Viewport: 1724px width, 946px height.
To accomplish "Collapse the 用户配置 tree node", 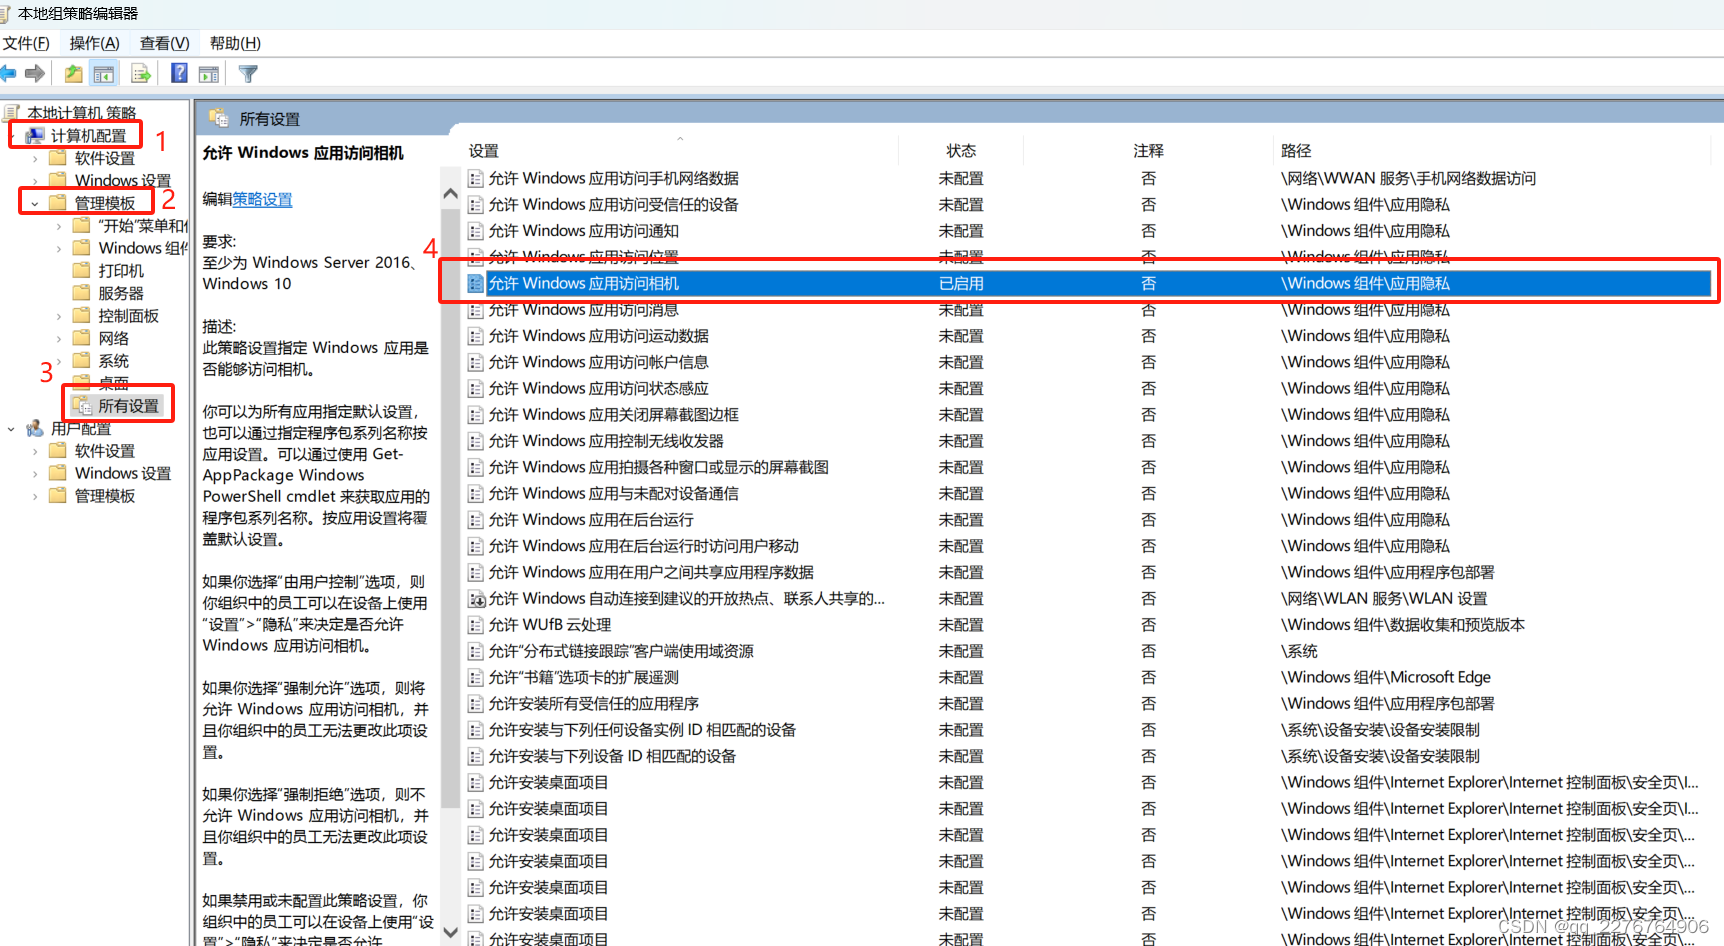I will tap(11, 428).
